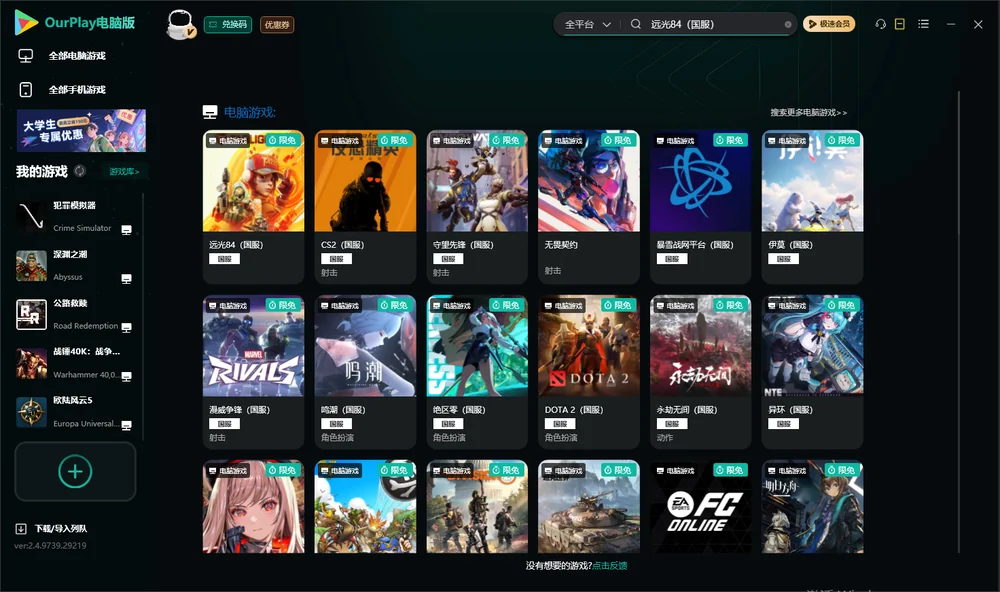Open the 绝区零 (国服) game card
This screenshot has height=592, width=1000.
tap(477, 372)
